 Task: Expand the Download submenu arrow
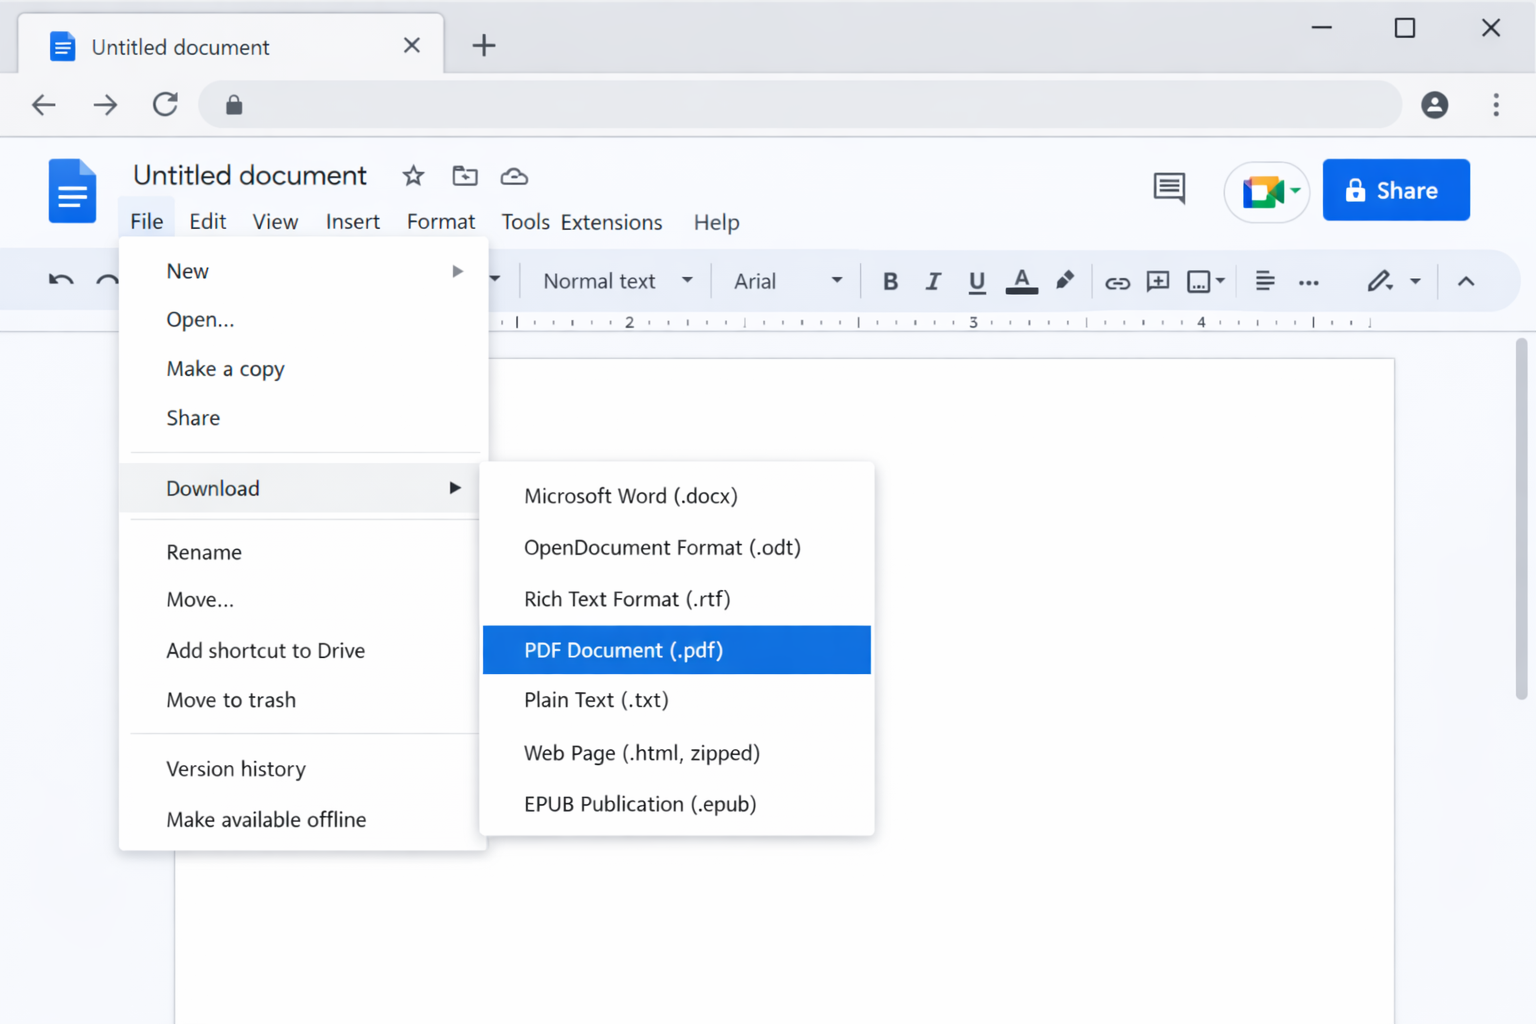[455, 488]
